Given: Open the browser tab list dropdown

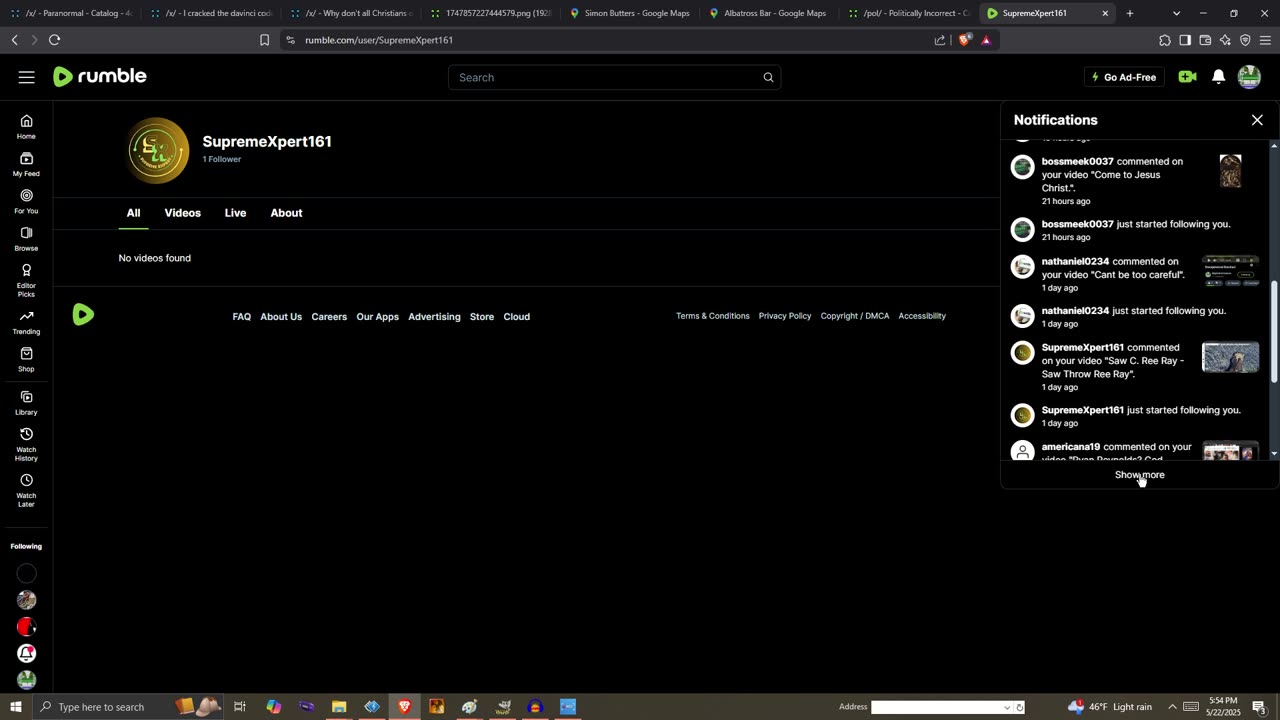Looking at the screenshot, I should [x=1176, y=13].
